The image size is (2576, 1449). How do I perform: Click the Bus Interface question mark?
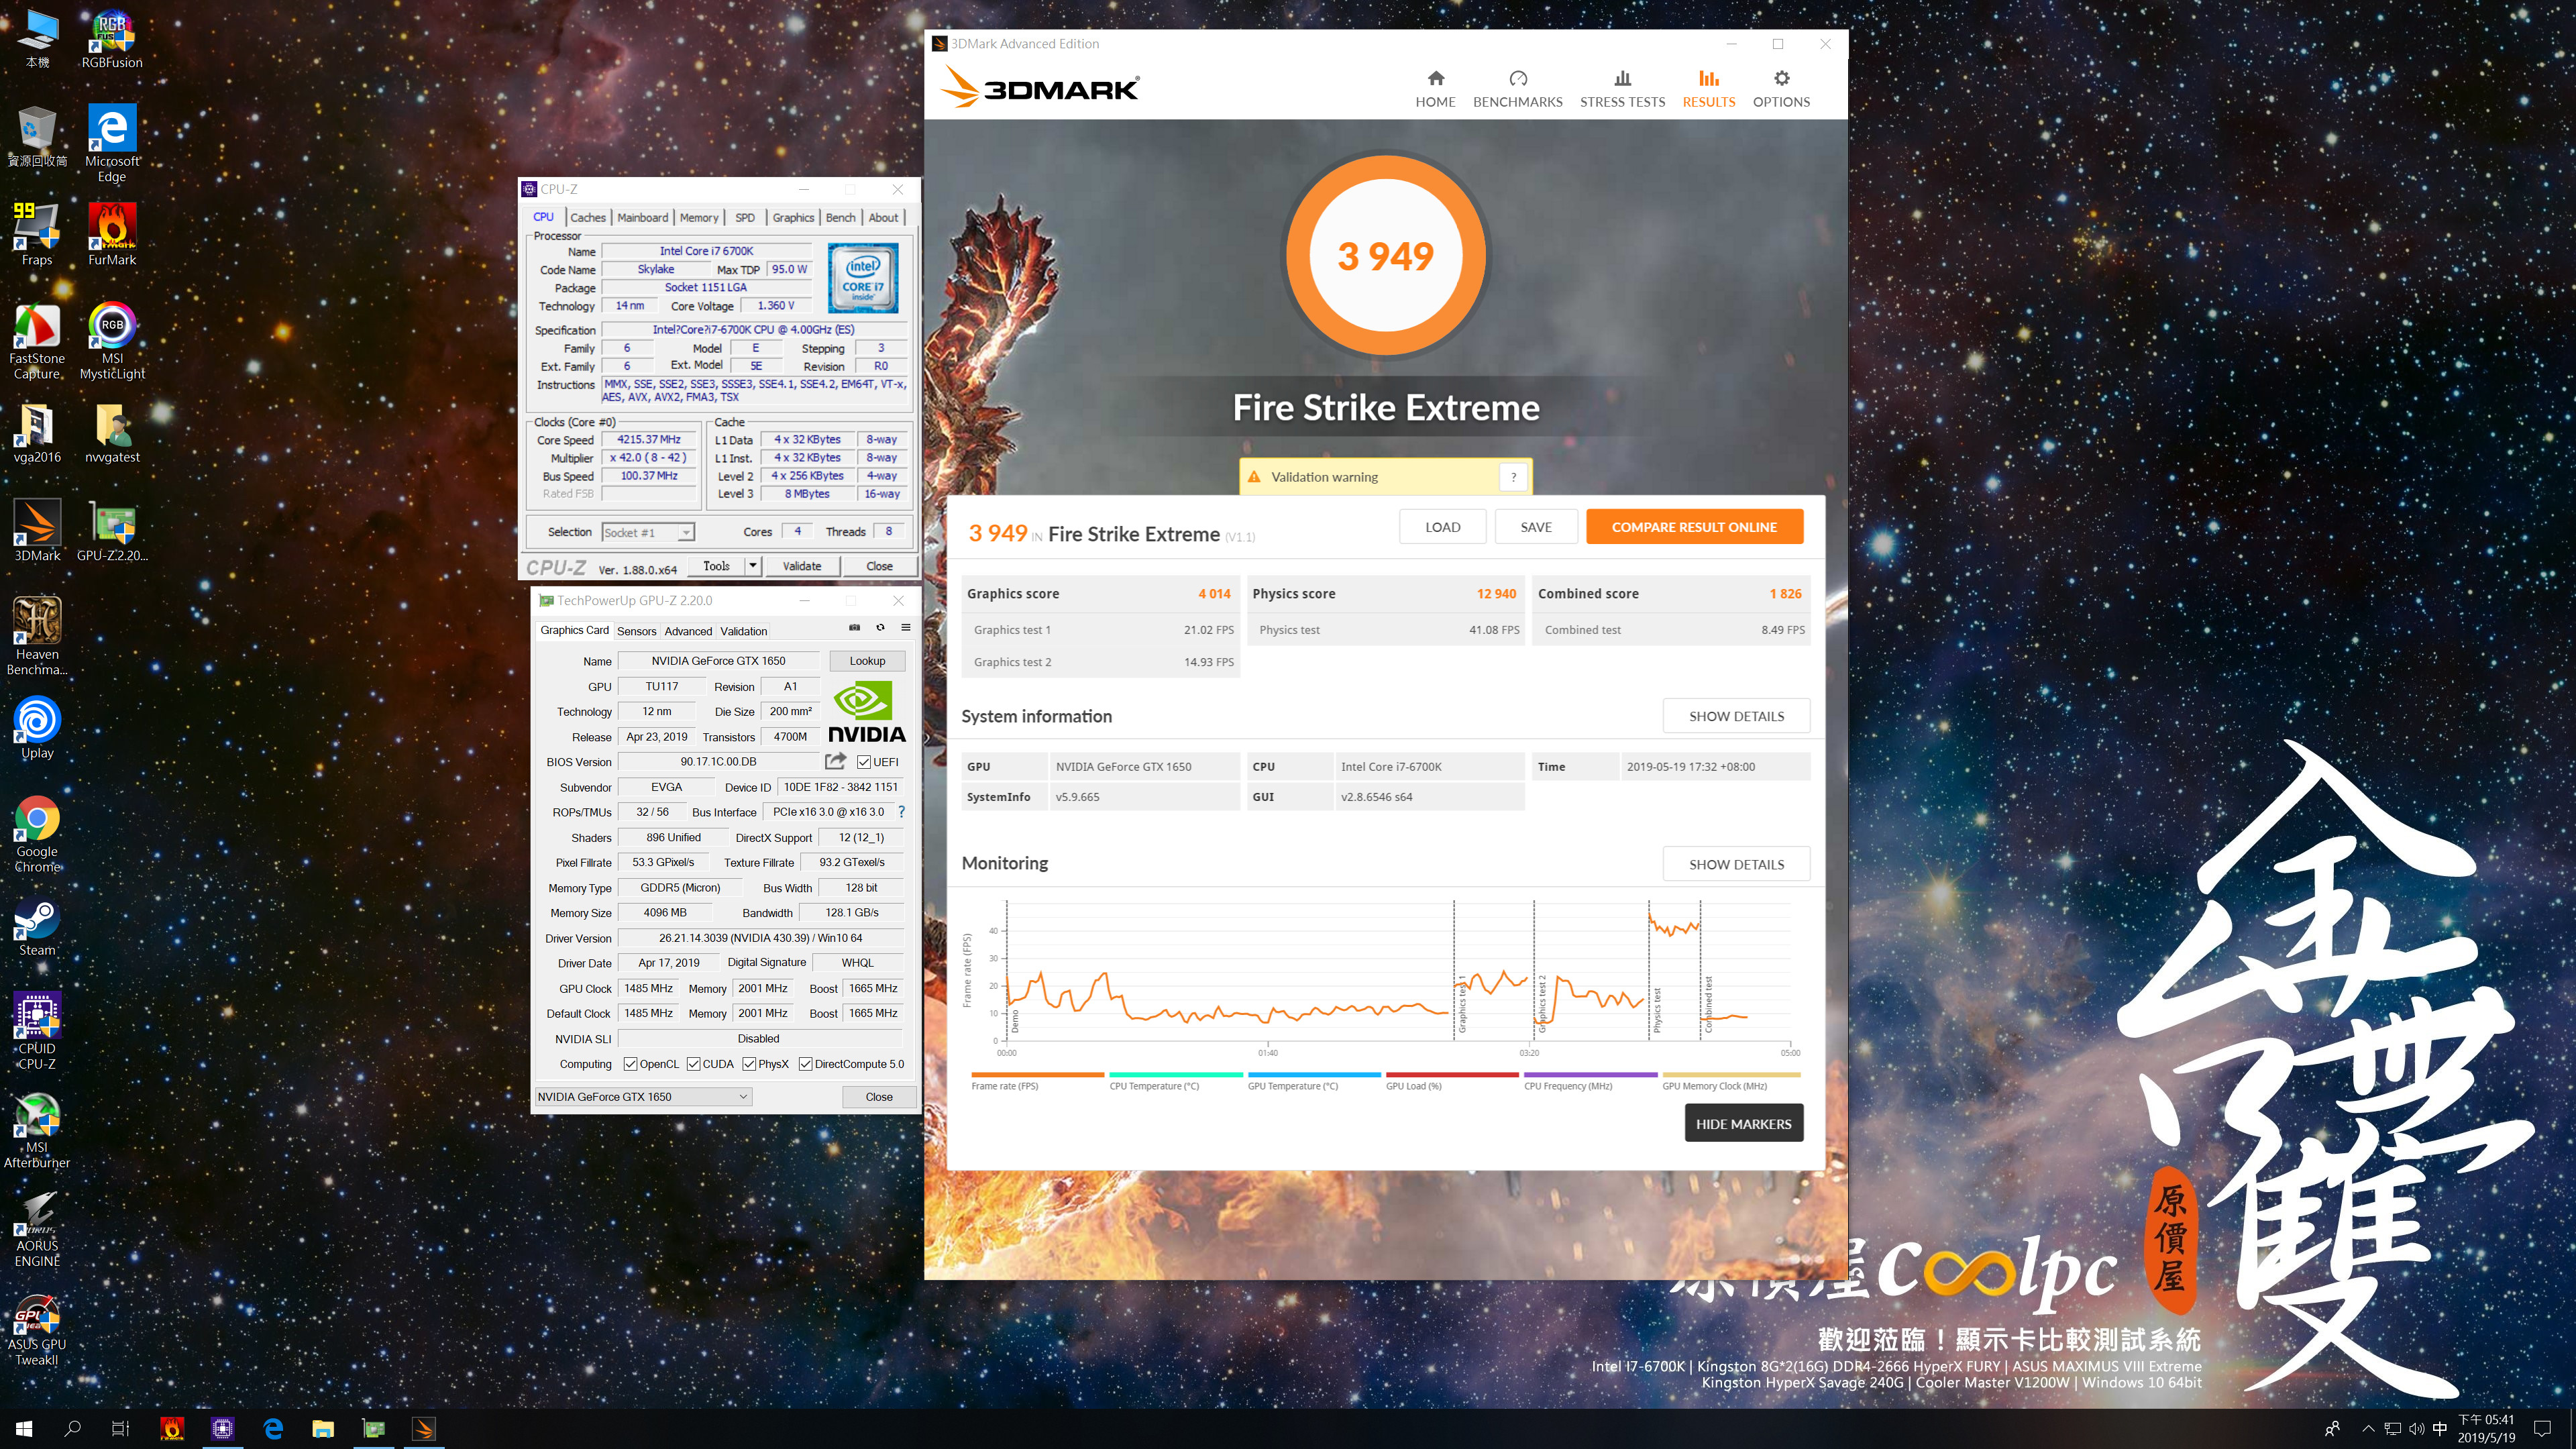point(901,812)
